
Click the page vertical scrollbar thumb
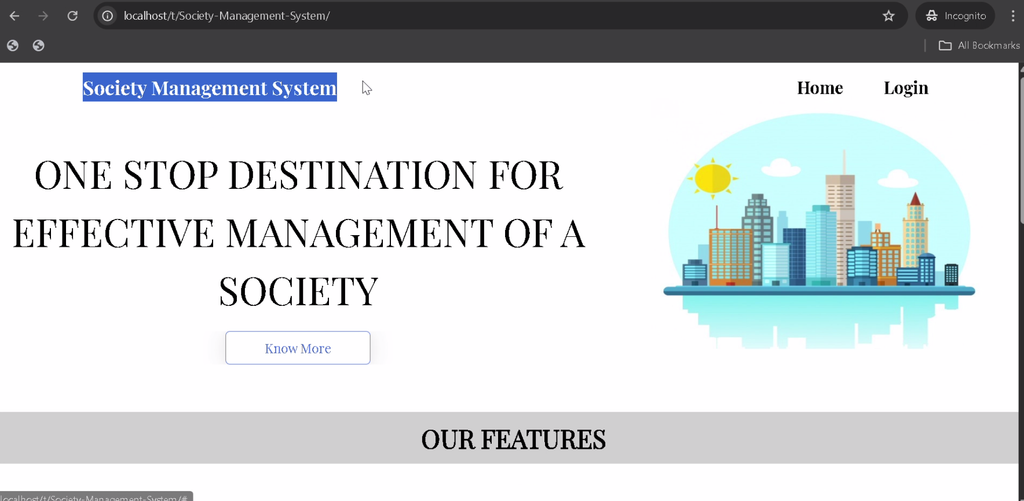[1021, 150]
